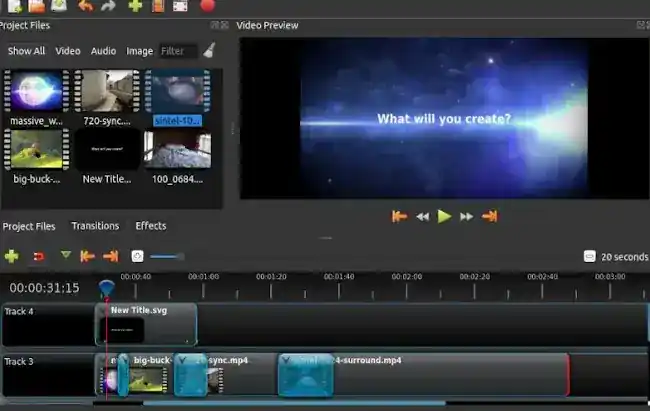Select the New Title.svg clip on Track 4
Screen dimensions: 650x411
click(146, 325)
